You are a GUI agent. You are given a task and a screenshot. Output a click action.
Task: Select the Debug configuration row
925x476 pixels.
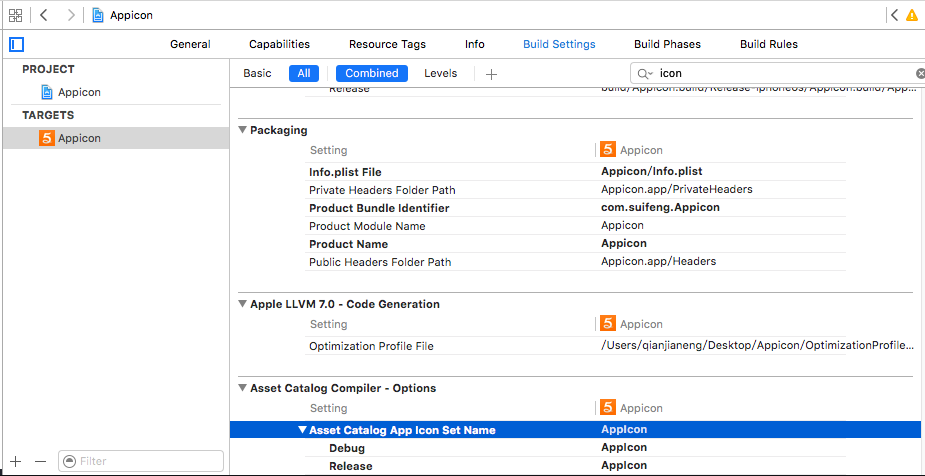347,448
